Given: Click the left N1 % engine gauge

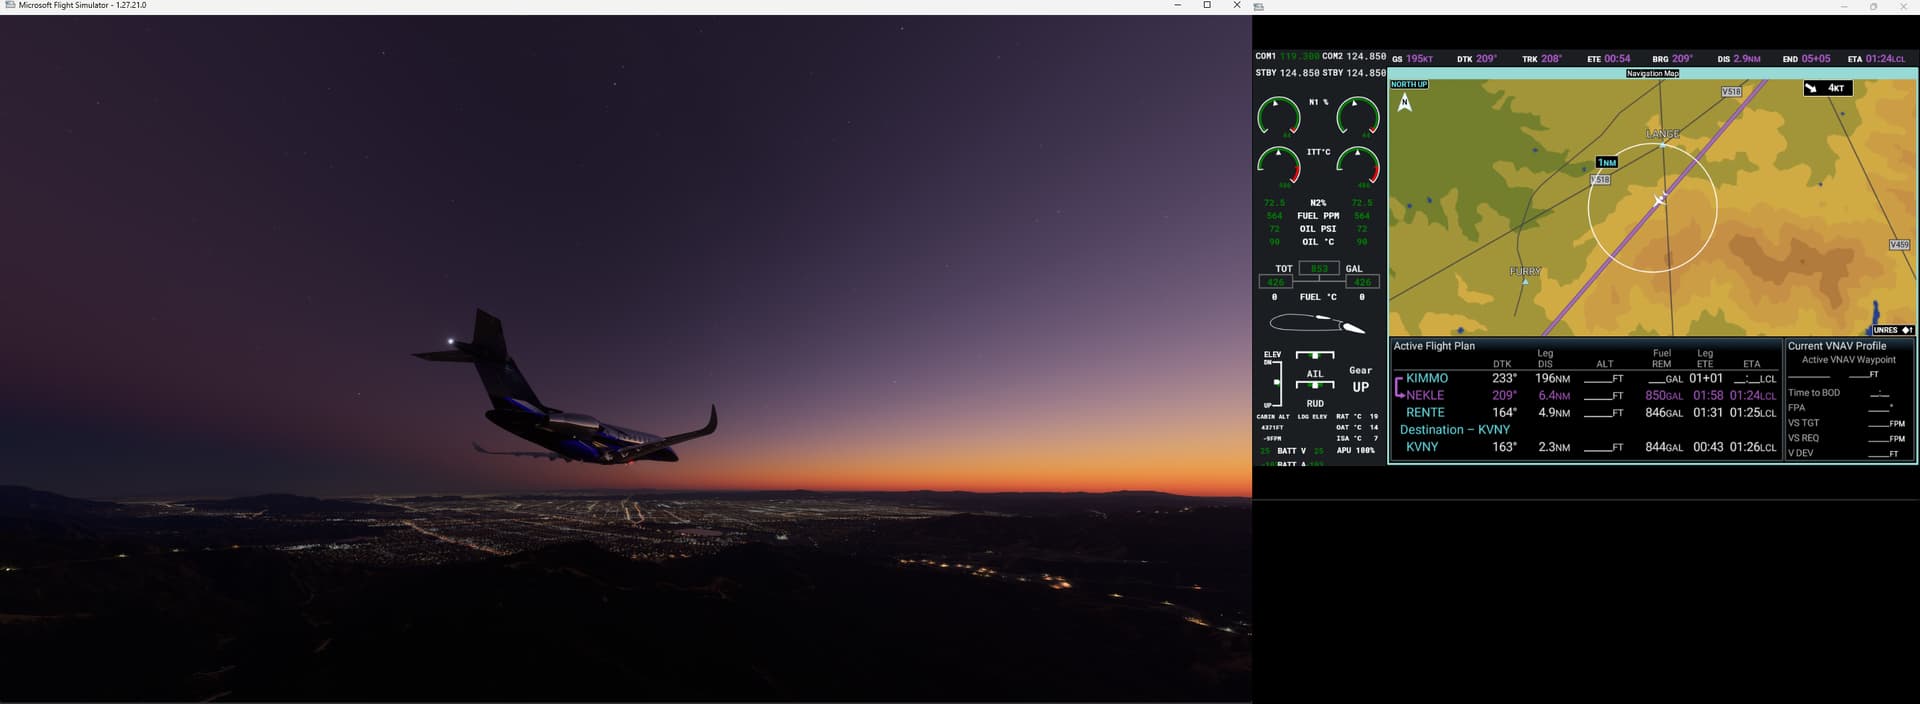Looking at the screenshot, I should (x=1278, y=116).
